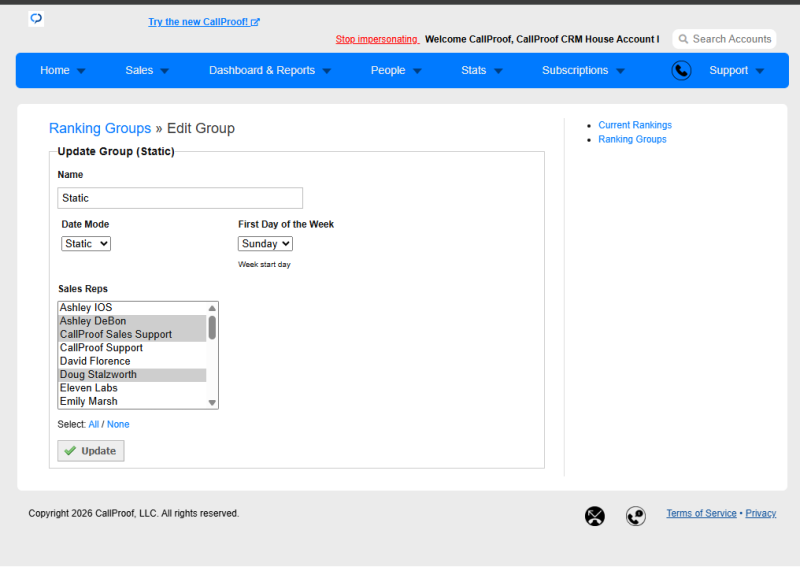Open the Date Mode dropdown
This screenshot has width=800, height=567.
coord(86,243)
